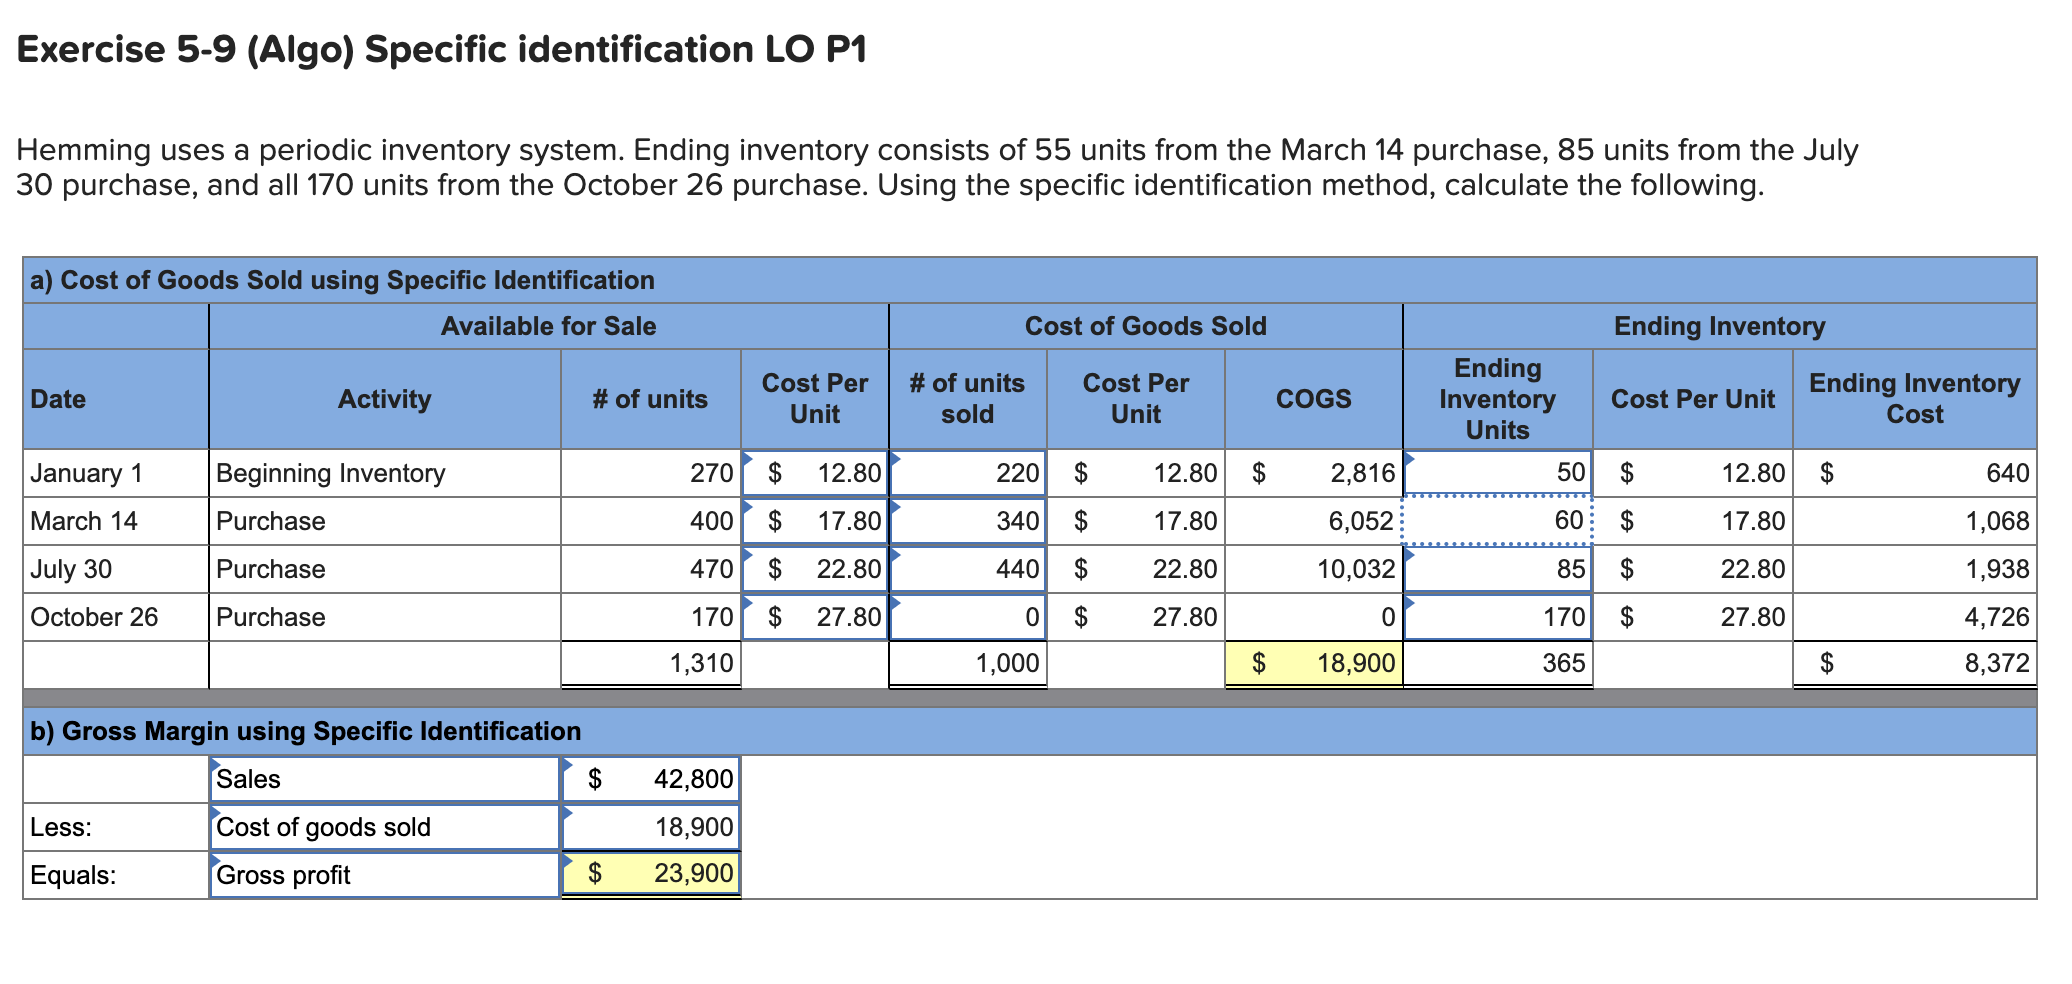Open the Gross profit label dropdown cell
Image resolution: width=2072 pixels, height=984 pixels.
[385, 875]
